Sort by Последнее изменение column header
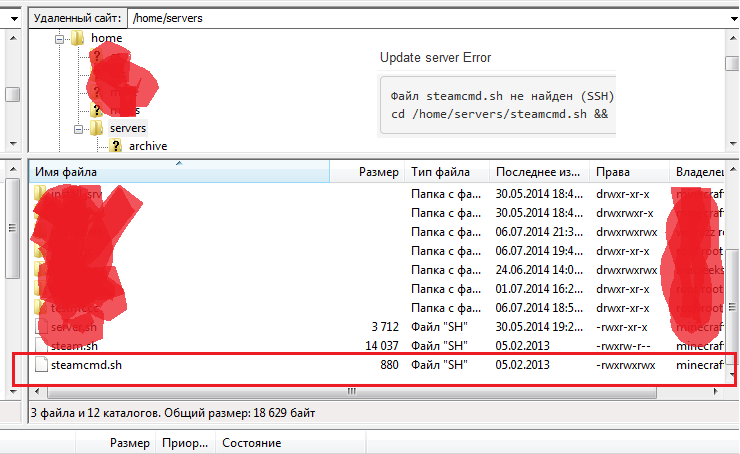740x454 pixels. coord(537,172)
